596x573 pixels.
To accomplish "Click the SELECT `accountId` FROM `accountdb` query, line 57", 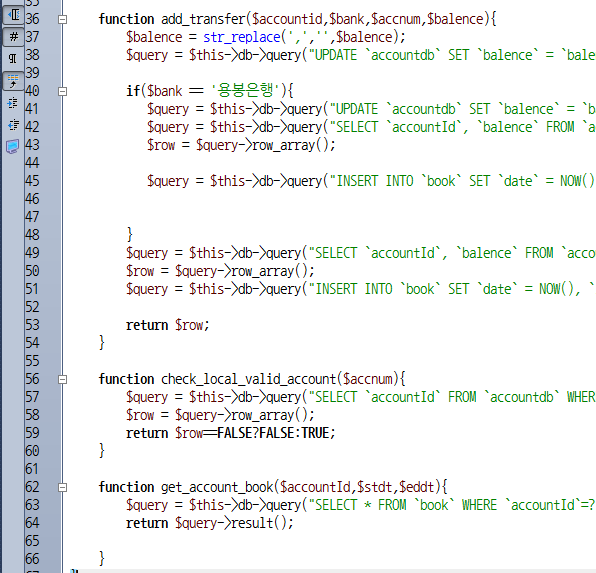I will [x=452, y=397].
